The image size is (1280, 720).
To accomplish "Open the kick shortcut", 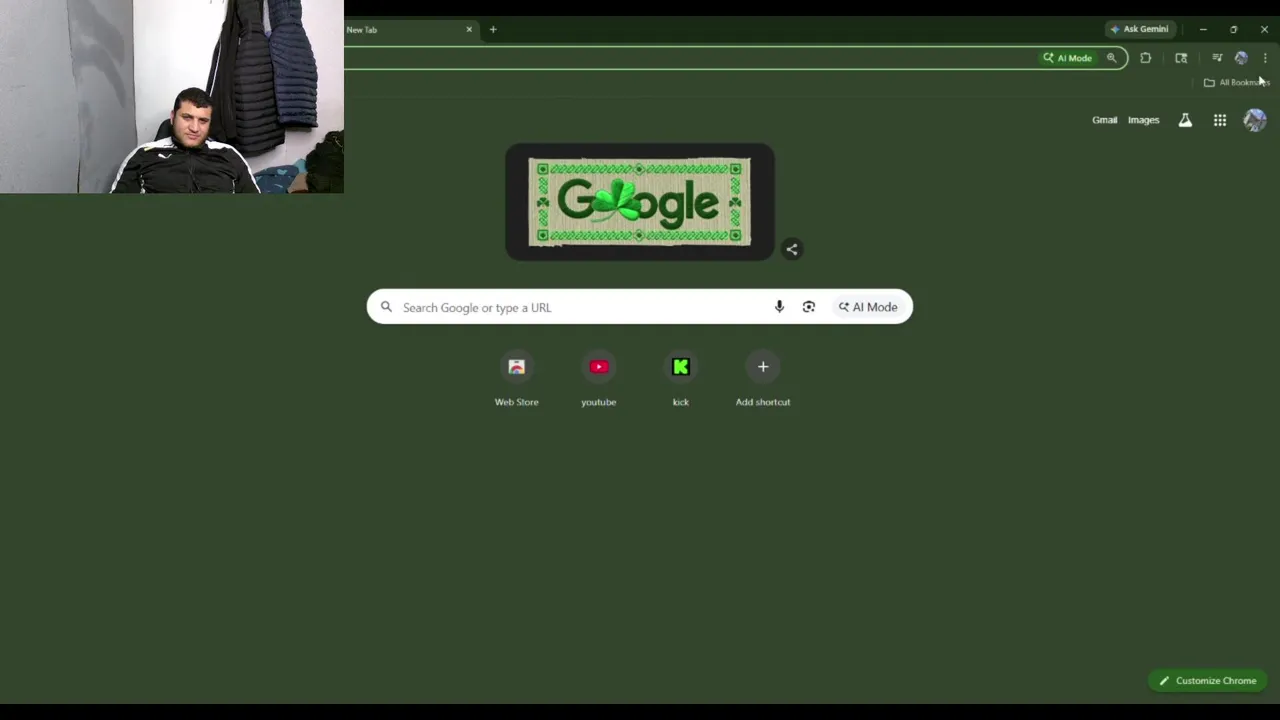I will click(681, 379).
